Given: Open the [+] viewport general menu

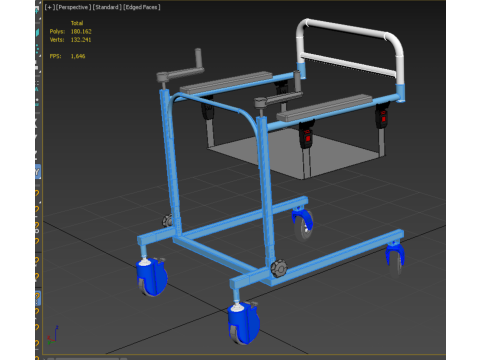Looking at the screenshot, I should (x=49, y=7).
